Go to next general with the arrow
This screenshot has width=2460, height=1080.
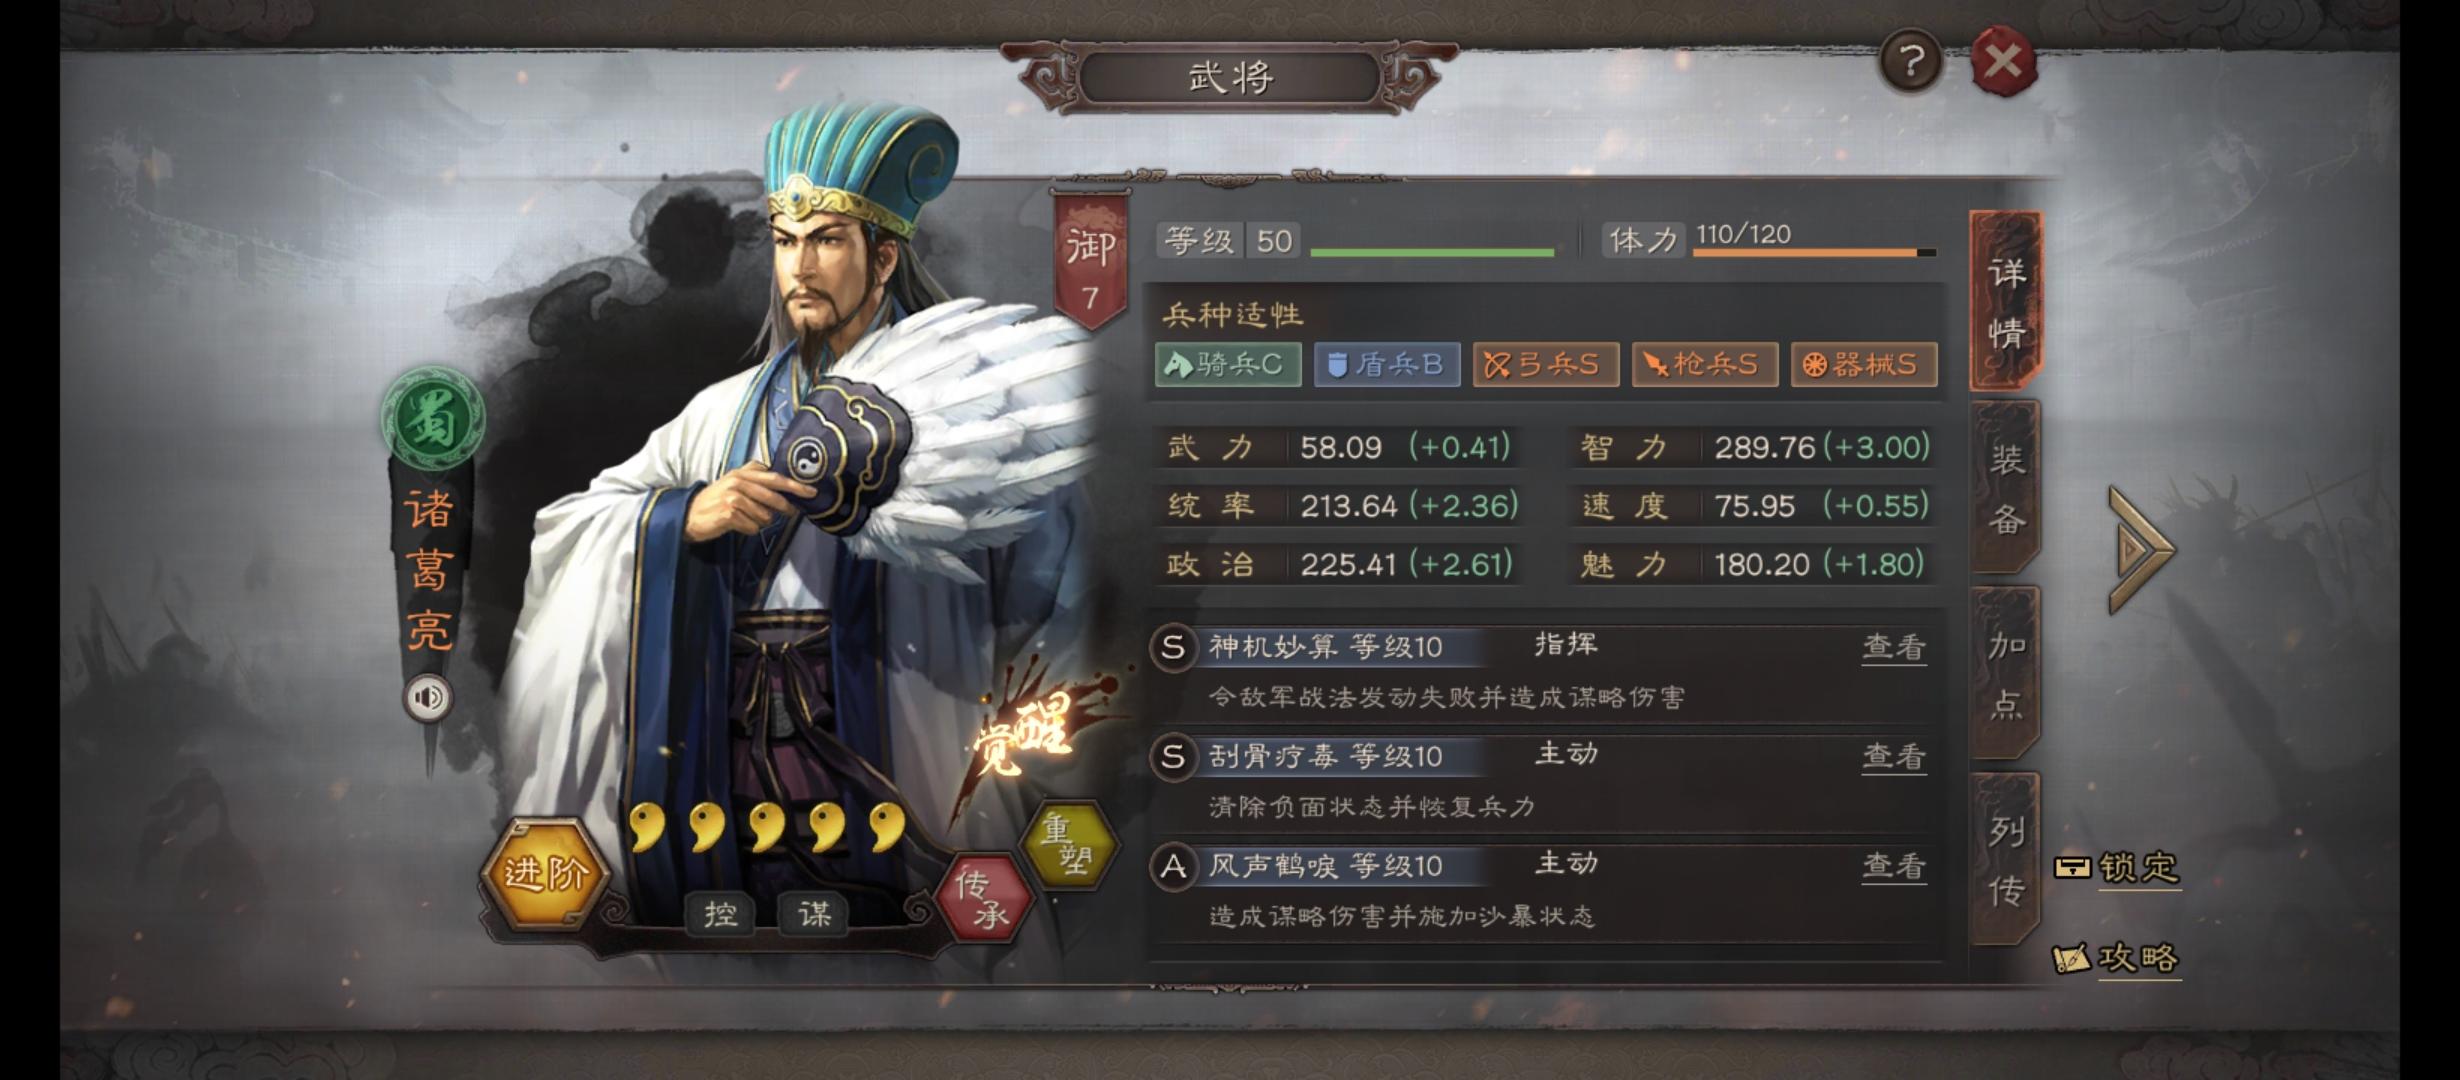(2139, 549)
